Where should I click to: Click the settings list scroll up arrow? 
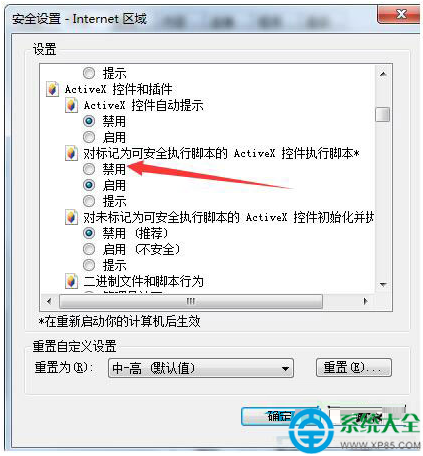pyautogui.click(x=383, y=74)
